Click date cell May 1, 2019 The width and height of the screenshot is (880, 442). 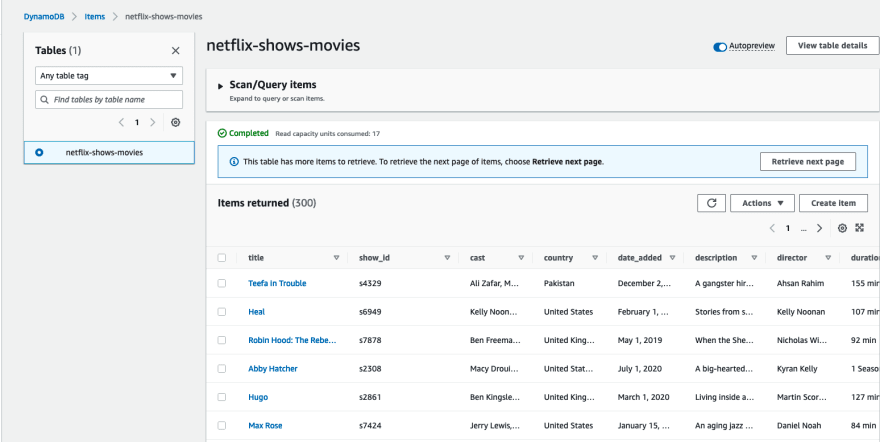(640, 340)
